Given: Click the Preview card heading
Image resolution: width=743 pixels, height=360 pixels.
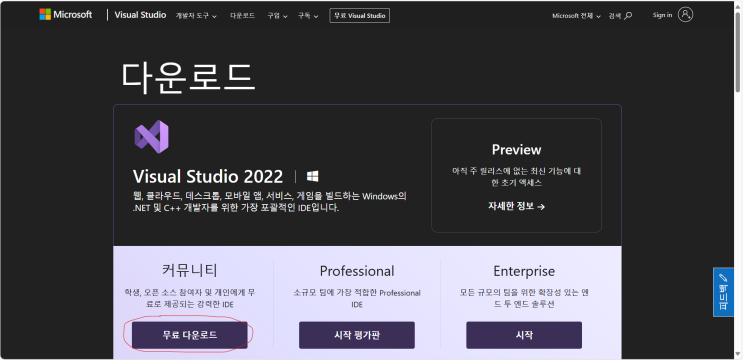Looking at the screenshot, I should click(x=516, y=150).
